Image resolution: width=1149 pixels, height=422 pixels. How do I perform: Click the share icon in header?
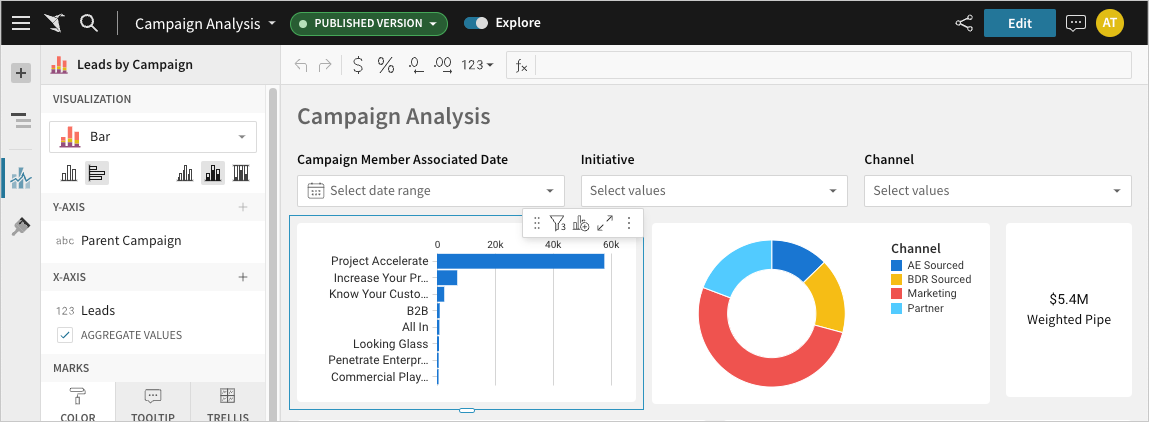click(x=964, y=23)
